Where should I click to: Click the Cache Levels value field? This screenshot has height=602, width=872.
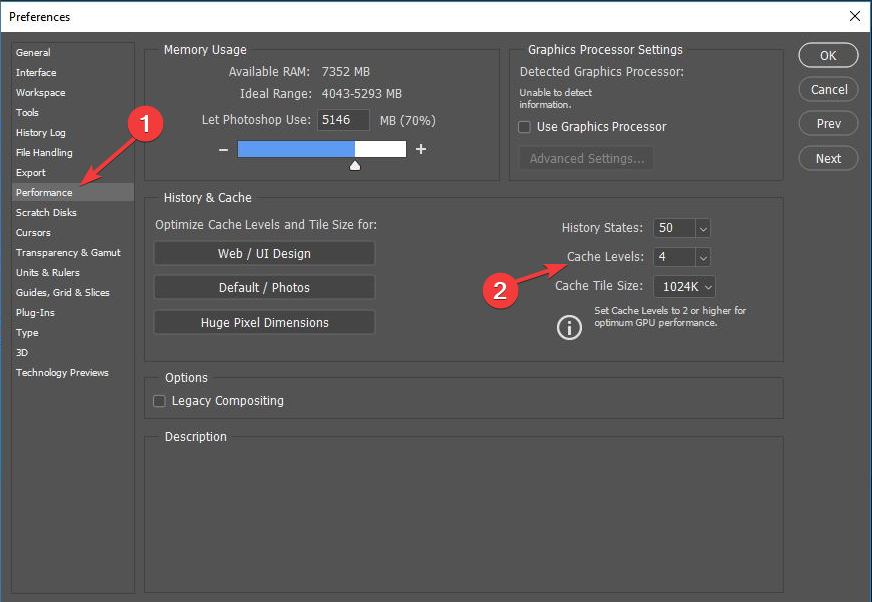point(674,257)
